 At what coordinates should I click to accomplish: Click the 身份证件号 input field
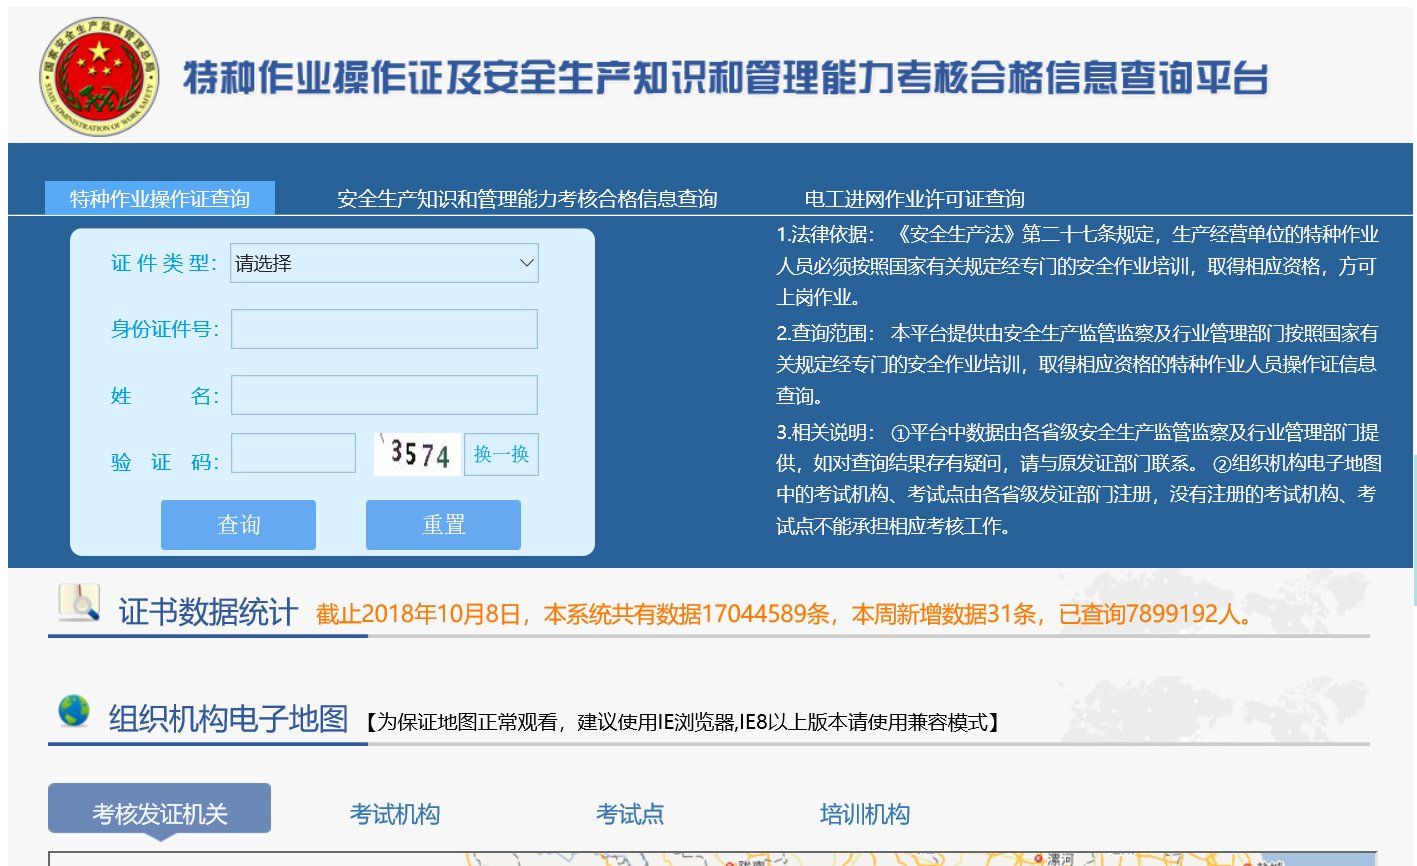(383, 328)
